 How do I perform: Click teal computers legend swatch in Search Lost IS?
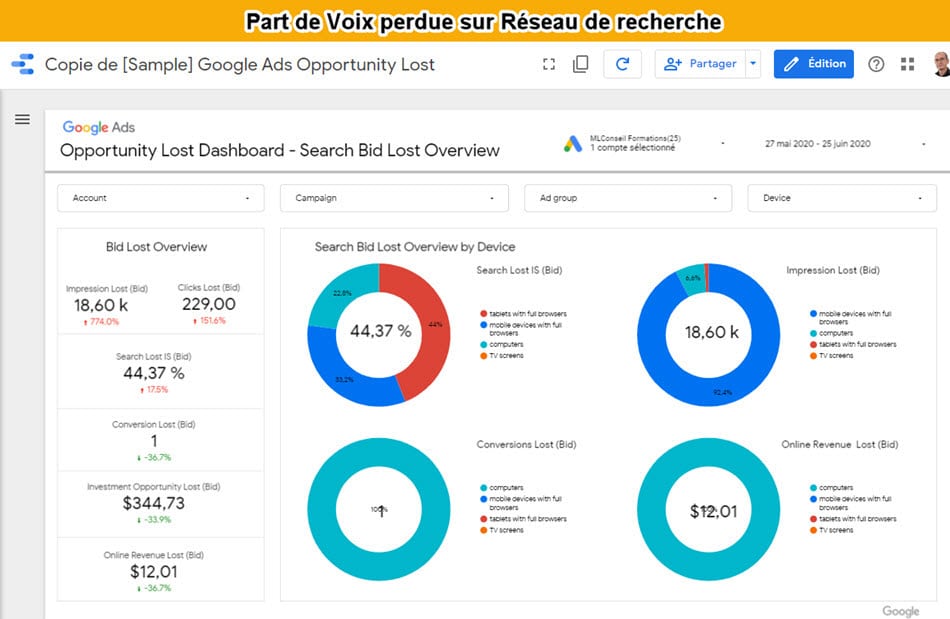point(483,344)
